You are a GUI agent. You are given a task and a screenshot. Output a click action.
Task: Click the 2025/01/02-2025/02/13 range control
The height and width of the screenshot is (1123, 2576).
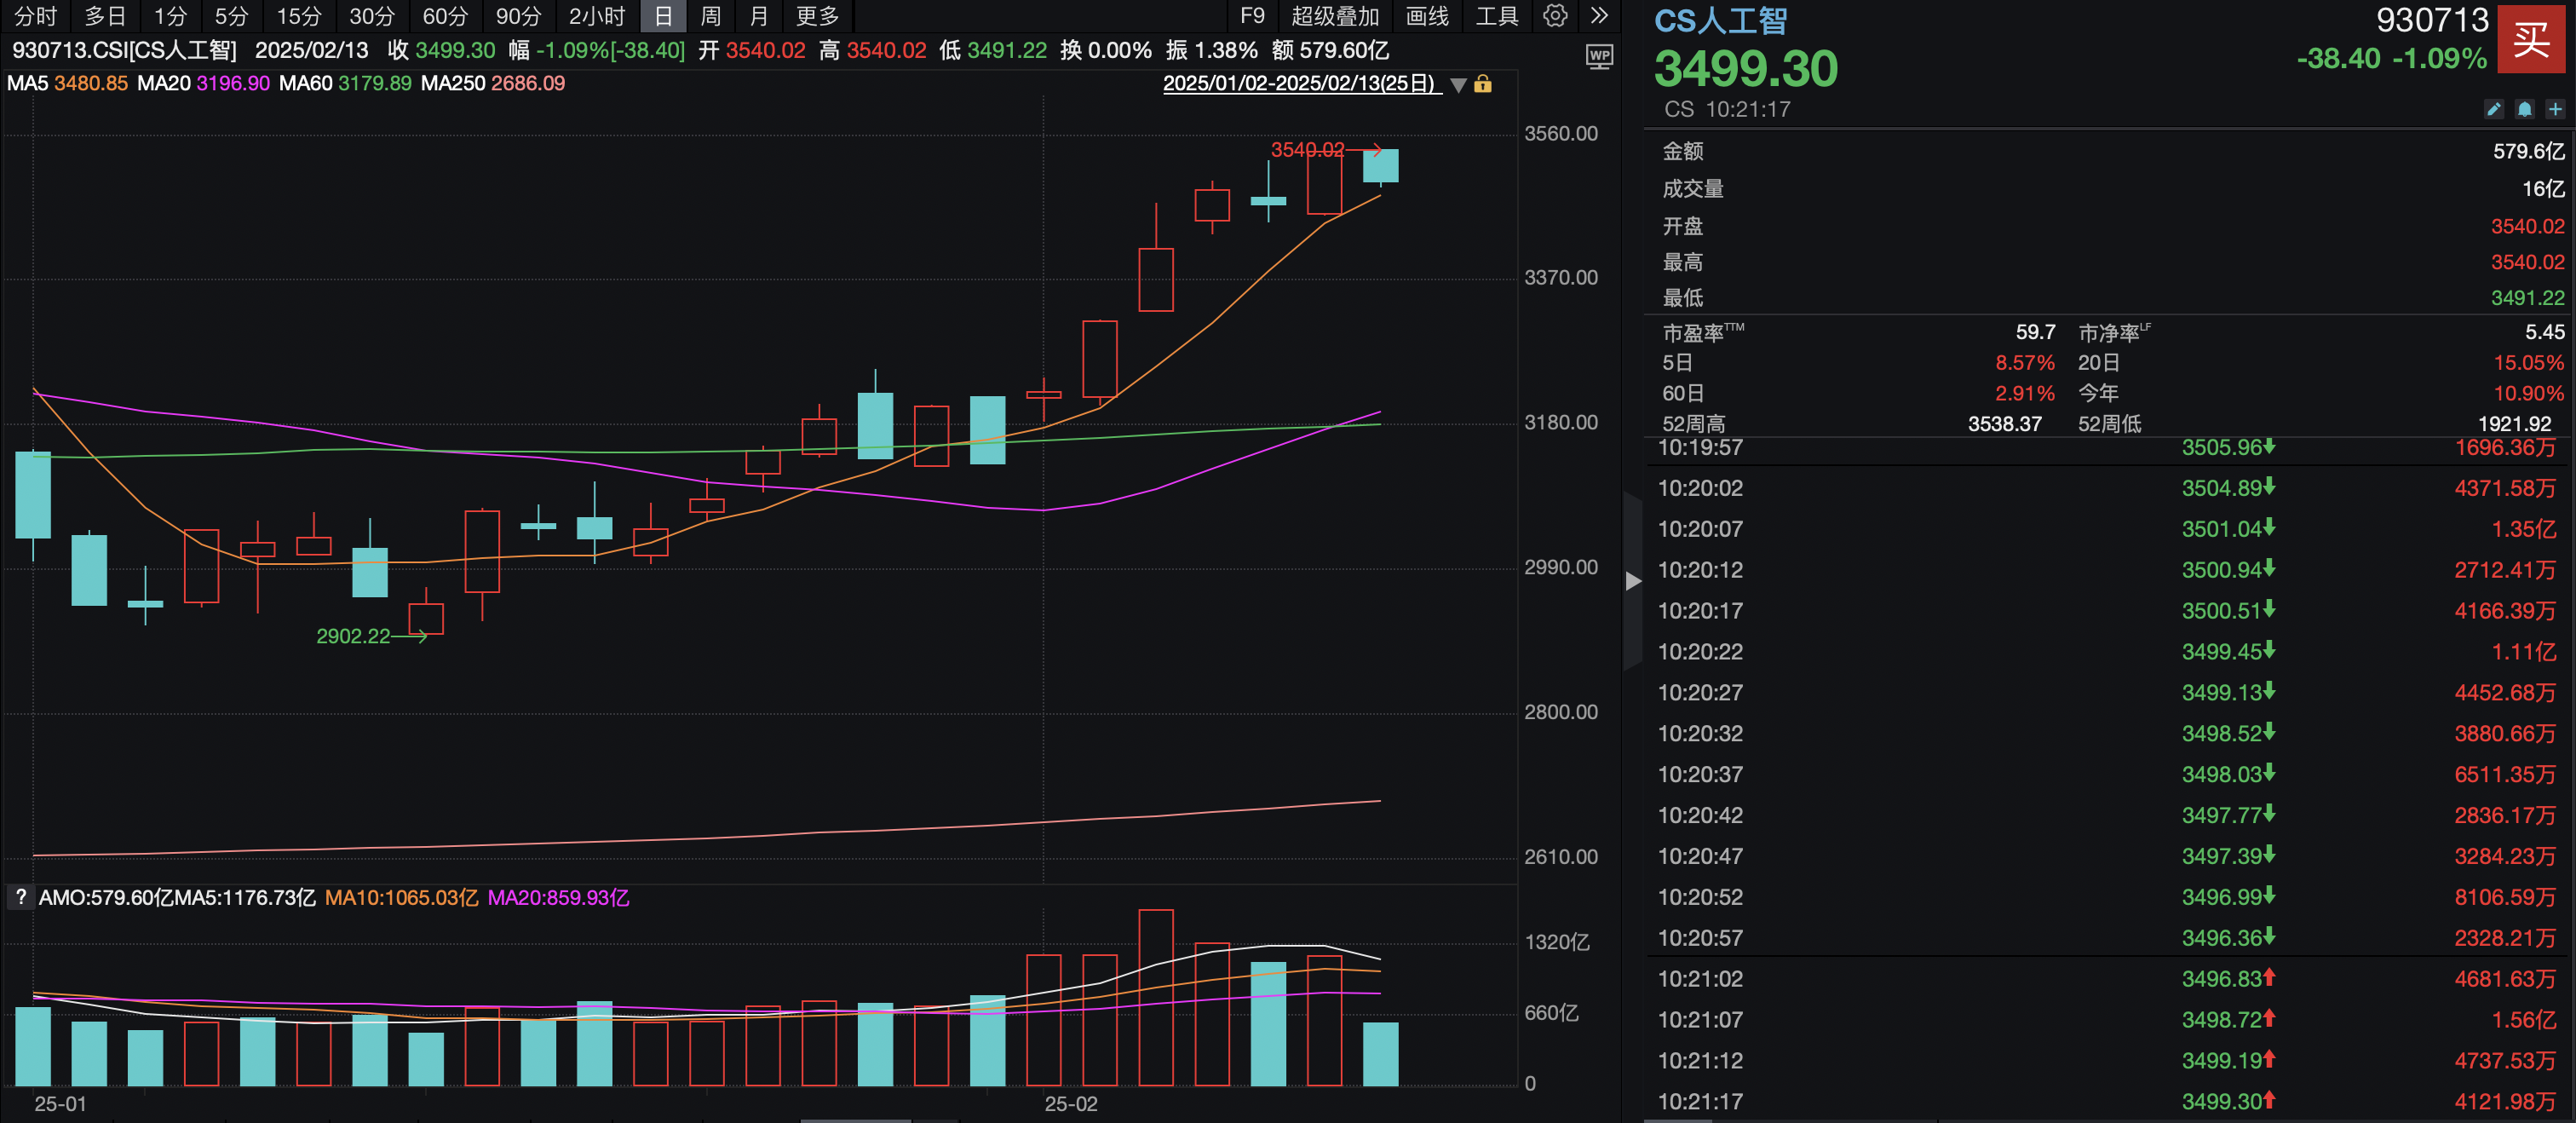(x=1300, y=85)
